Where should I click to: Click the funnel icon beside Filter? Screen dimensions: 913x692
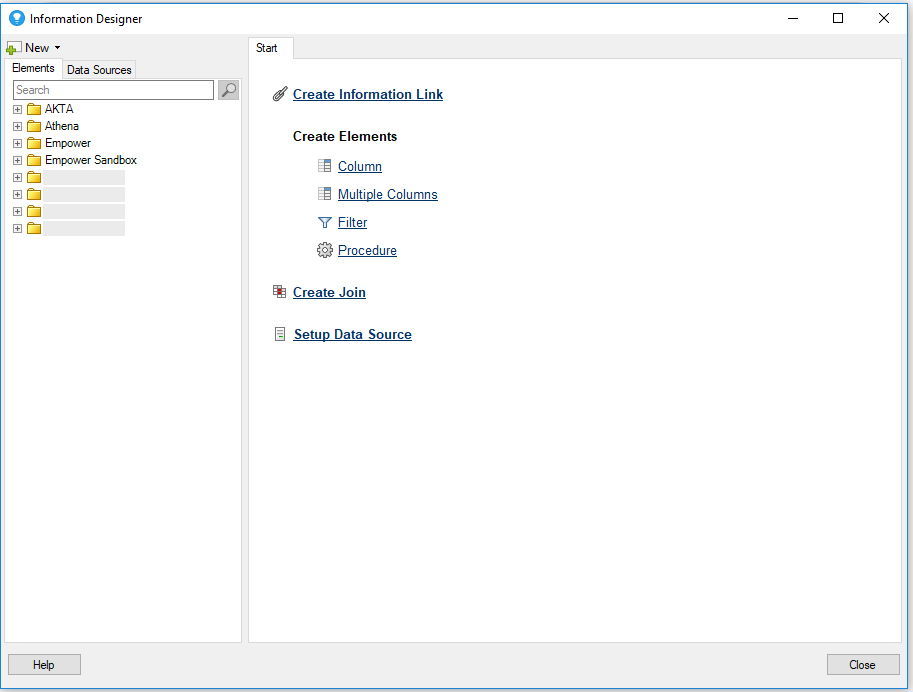click(x=324, y=223)
